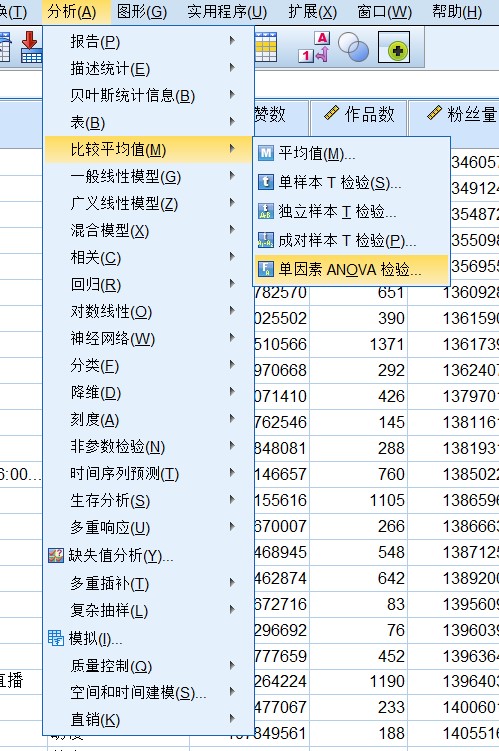This screenshot has width=499, height=751.
Task: Expand 混合模型(X) submenu
Action: 149,230
